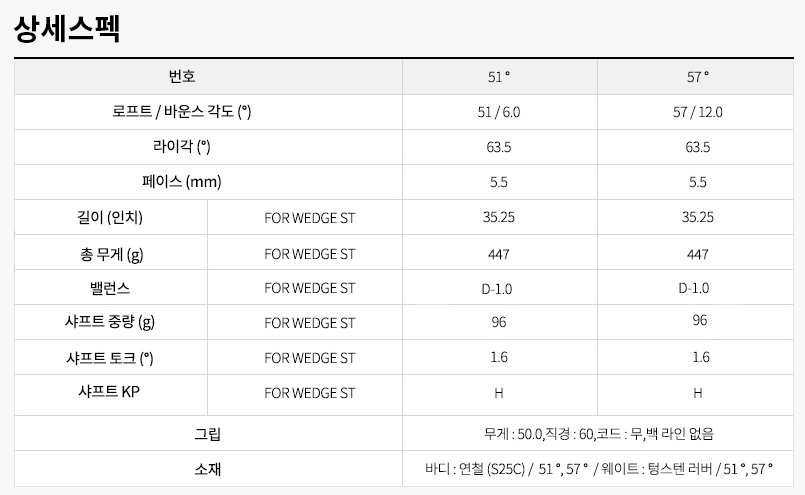Select the 총 무게 (g) row label
The width and height of the screenshot is (805, 495).
[x=110, y=253]
